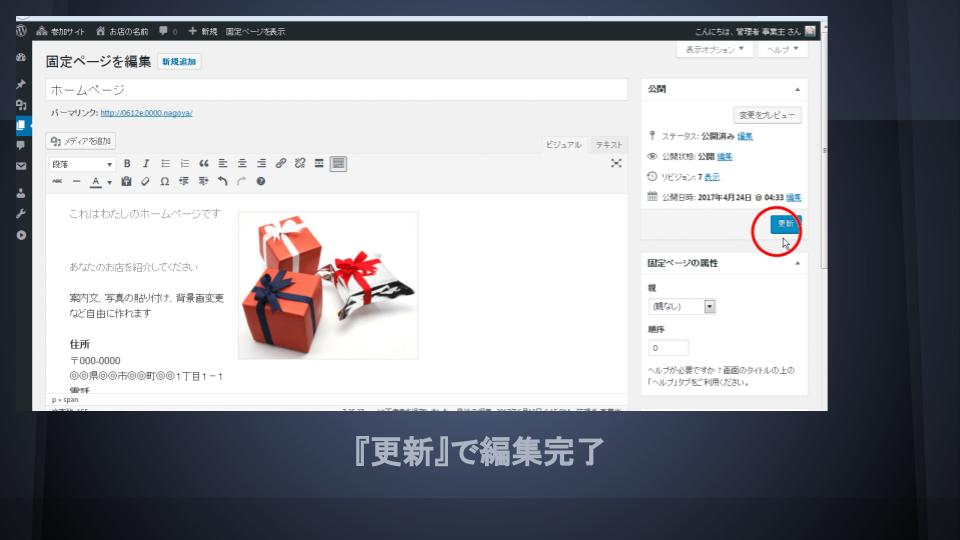Open the 親 parent page dropdown
960x540 pixels.
683,307
